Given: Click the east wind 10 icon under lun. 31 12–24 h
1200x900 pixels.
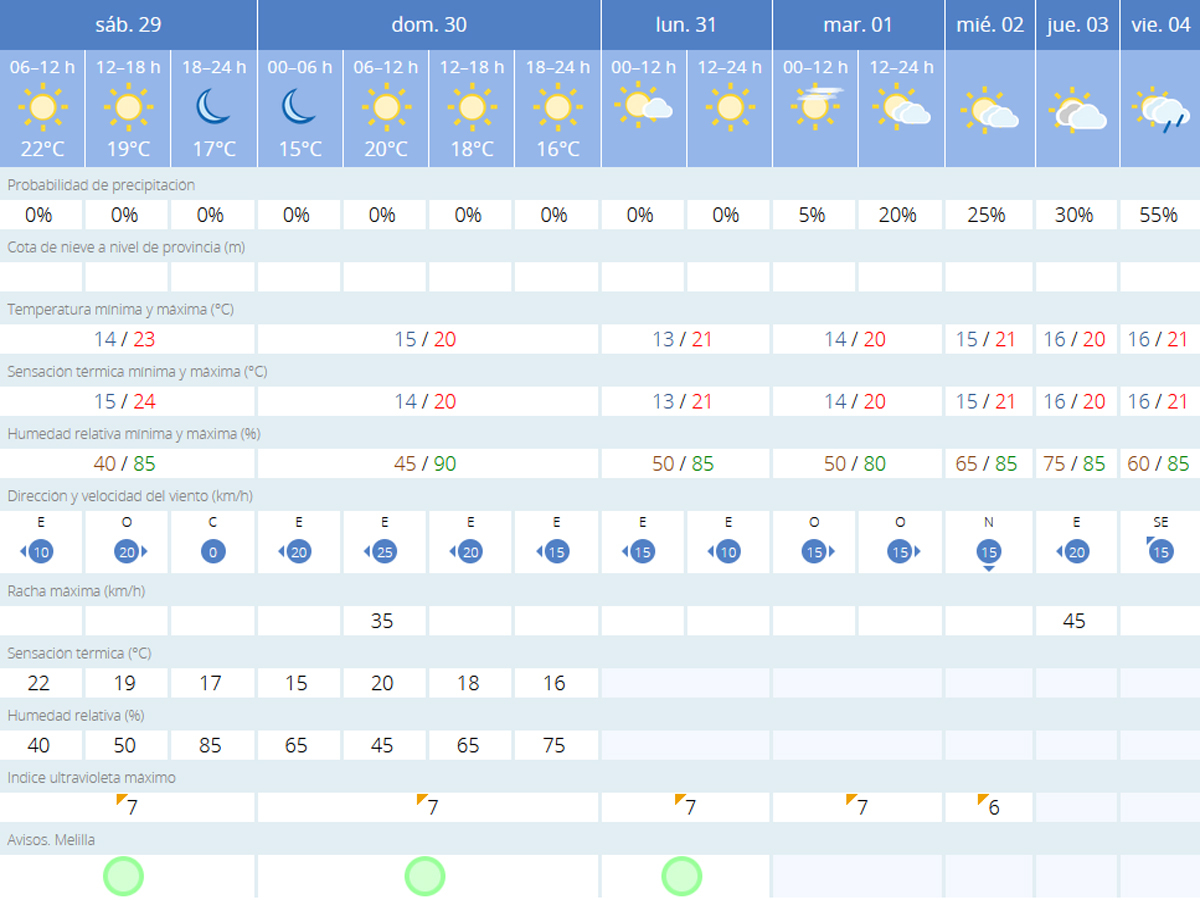Looking at the screenshot, I should 726,551.
